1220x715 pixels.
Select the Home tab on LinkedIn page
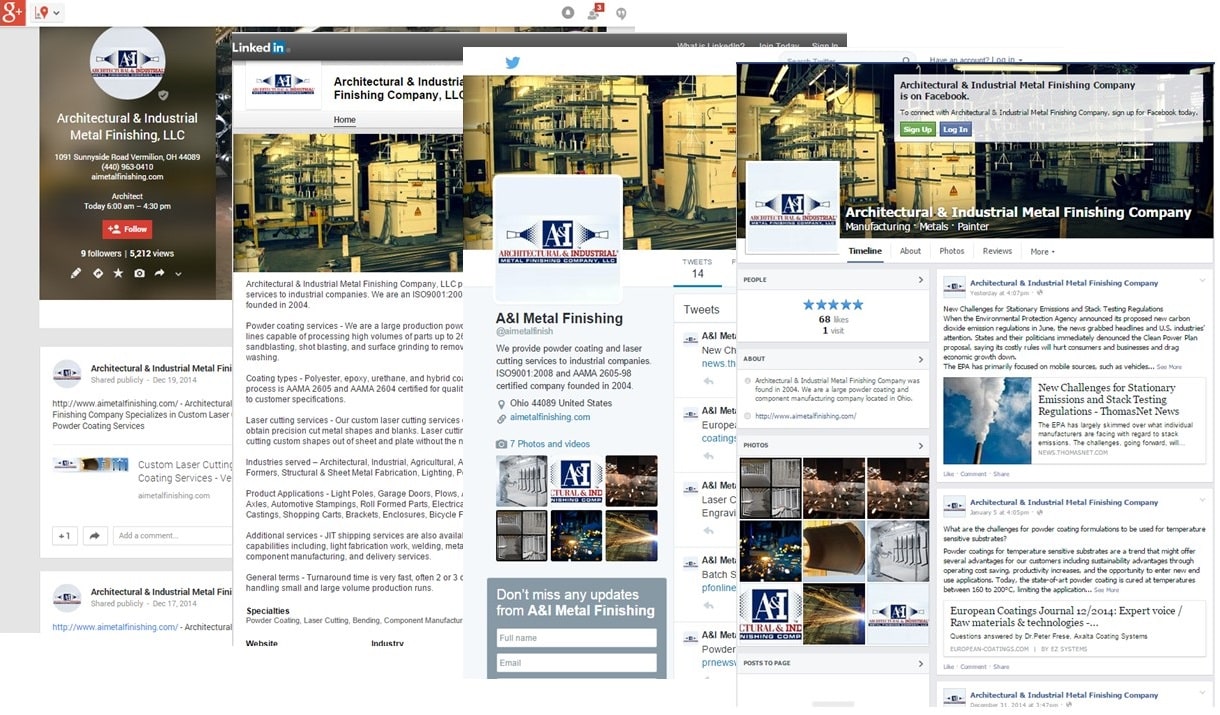(344, 120)
